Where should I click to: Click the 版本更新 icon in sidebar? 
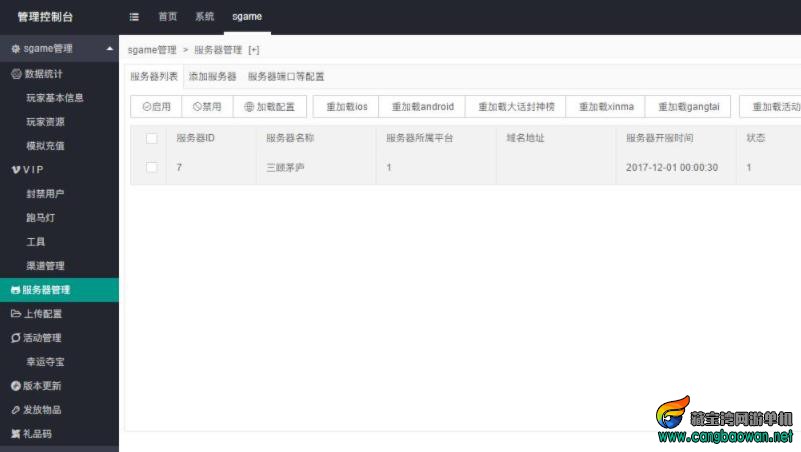click(x=16, y=386)
